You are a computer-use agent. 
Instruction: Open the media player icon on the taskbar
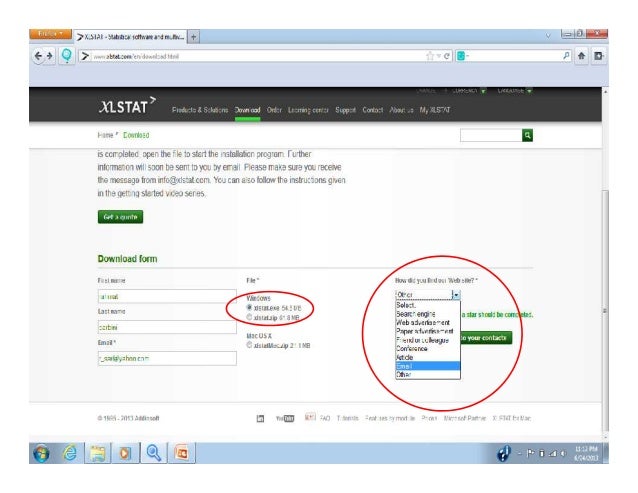[x=125, y=453]
